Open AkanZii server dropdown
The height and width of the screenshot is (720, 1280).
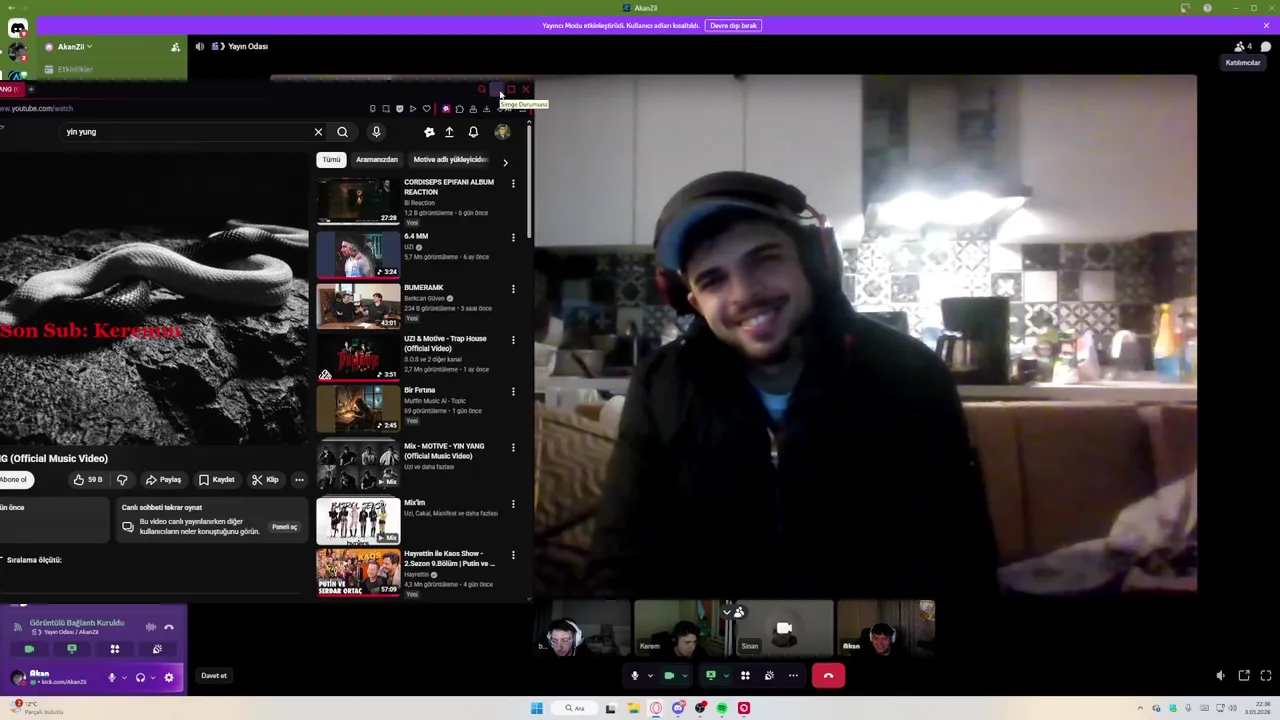click(74, 46)
